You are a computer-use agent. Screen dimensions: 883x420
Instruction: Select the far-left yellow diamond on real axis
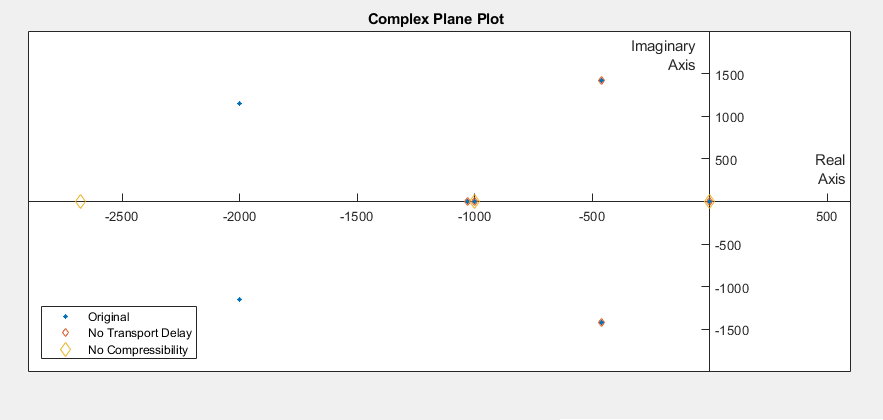(x=81, y=202)
